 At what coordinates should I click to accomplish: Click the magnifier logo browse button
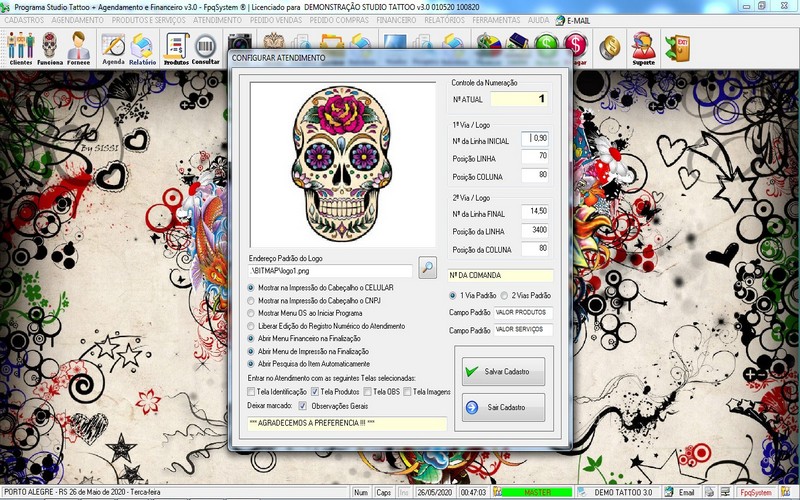428,267
